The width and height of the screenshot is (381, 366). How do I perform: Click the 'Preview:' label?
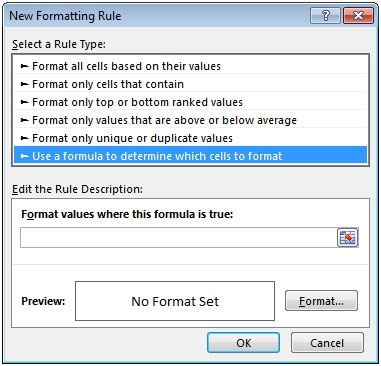[43, 301]
